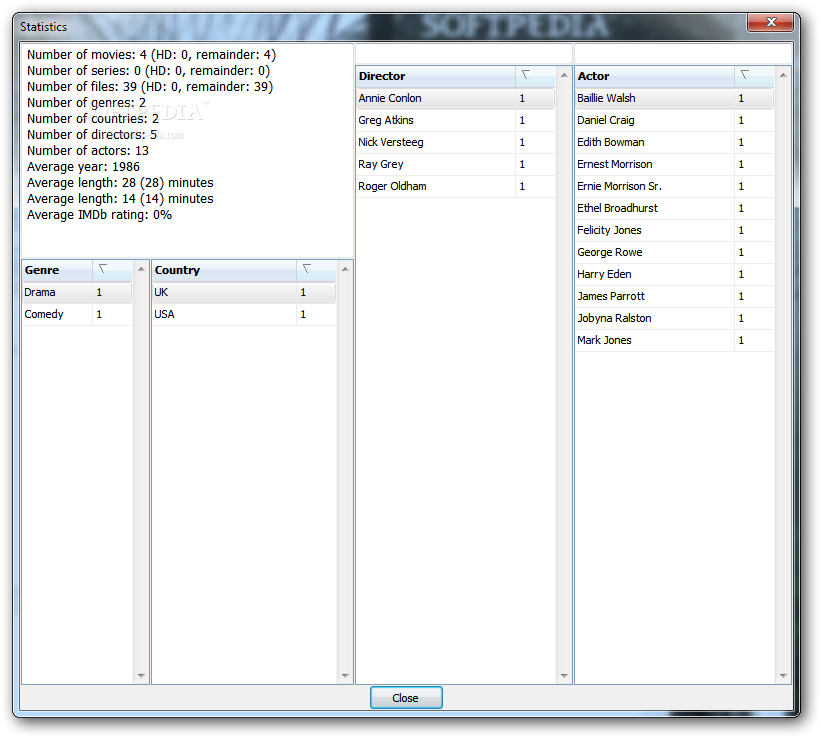821x738 pixels.
Task: Sort Genre table by the count column icon
Action: click(112, 270)
